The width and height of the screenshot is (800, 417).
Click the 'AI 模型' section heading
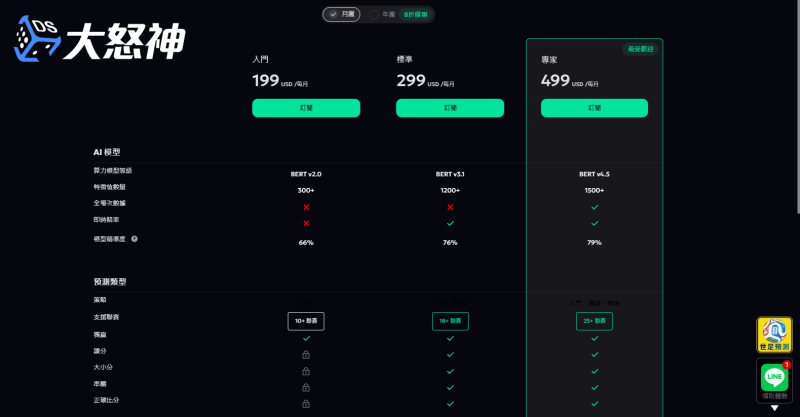pos(107,152)
